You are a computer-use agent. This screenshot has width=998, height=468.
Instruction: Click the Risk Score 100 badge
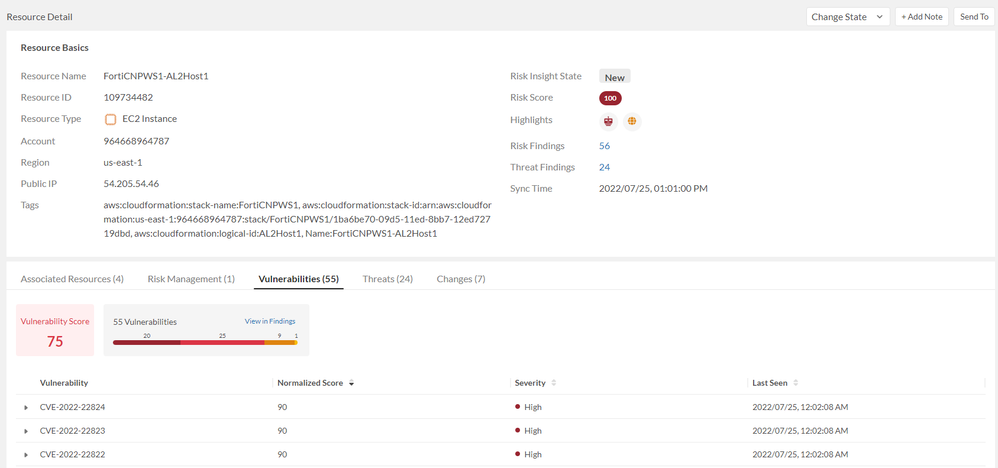610,98
